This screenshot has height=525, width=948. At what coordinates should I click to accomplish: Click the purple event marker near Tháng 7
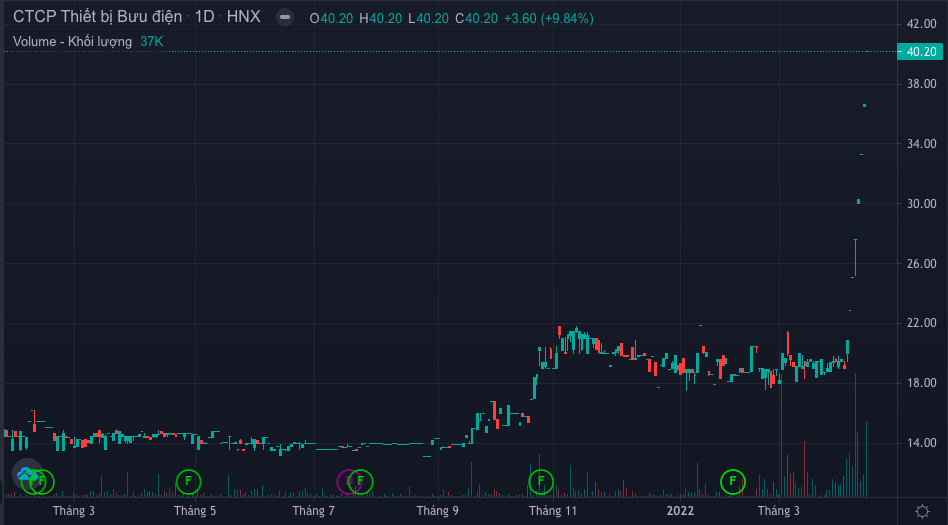click(347, 482)
